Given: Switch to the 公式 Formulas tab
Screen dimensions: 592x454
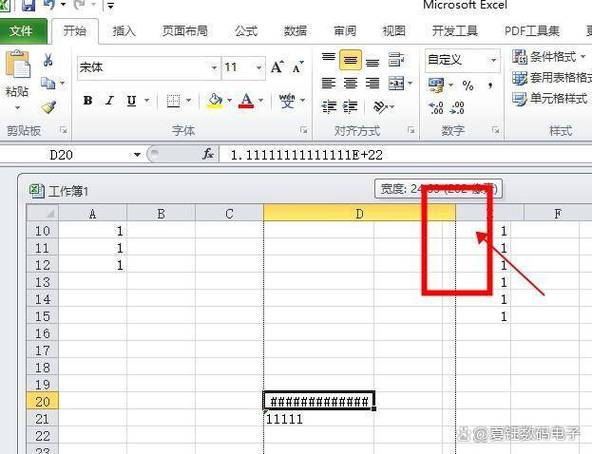Looking at the screenshot, I should [246, 31].
